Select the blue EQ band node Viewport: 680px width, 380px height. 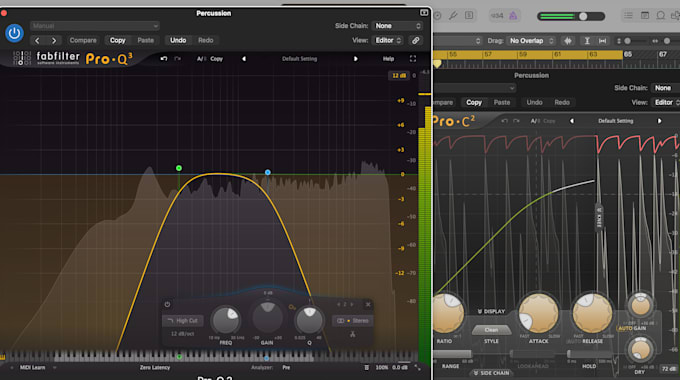click(x=268, y=172)
